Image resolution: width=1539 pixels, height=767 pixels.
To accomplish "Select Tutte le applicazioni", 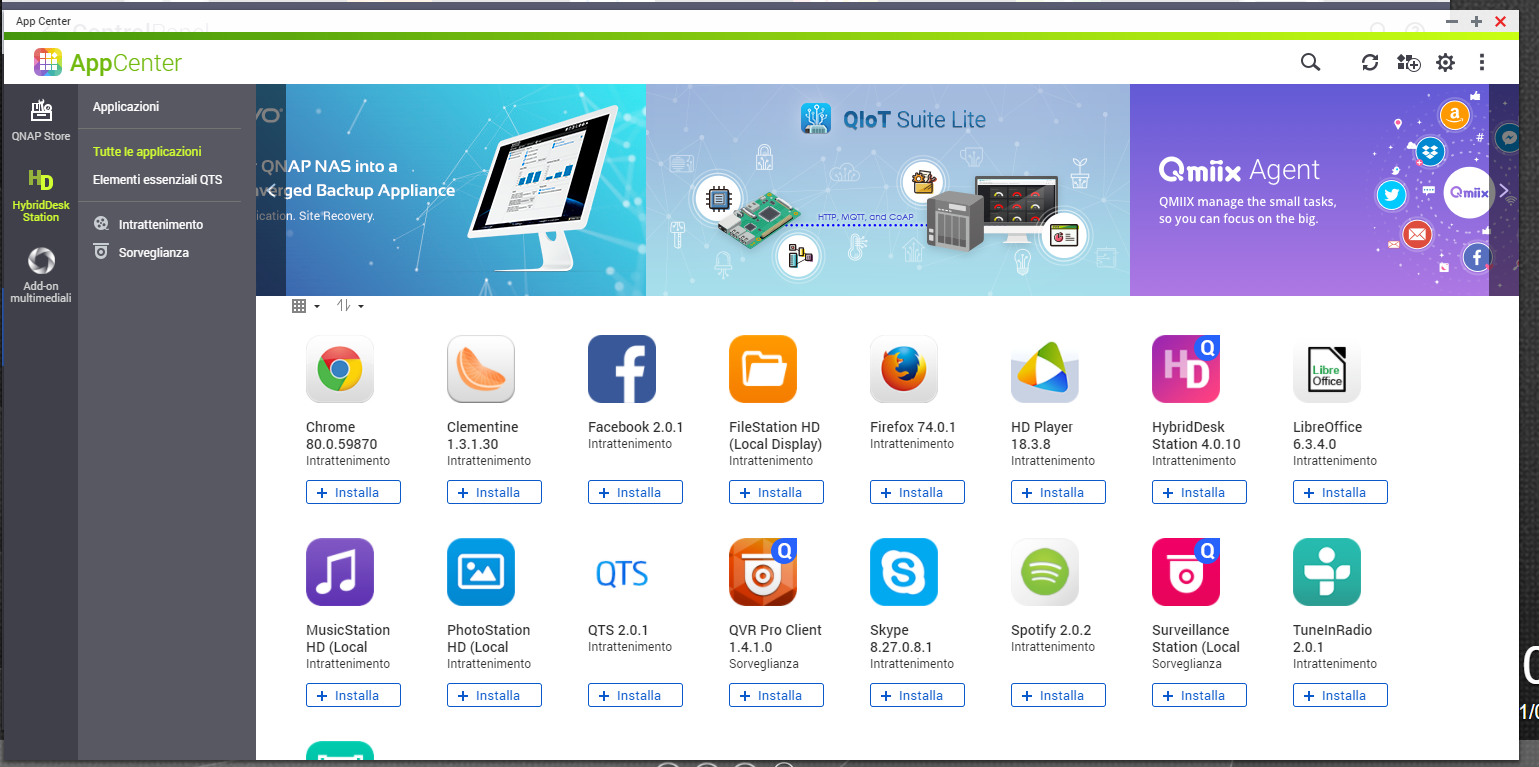I will click(147, 152).
